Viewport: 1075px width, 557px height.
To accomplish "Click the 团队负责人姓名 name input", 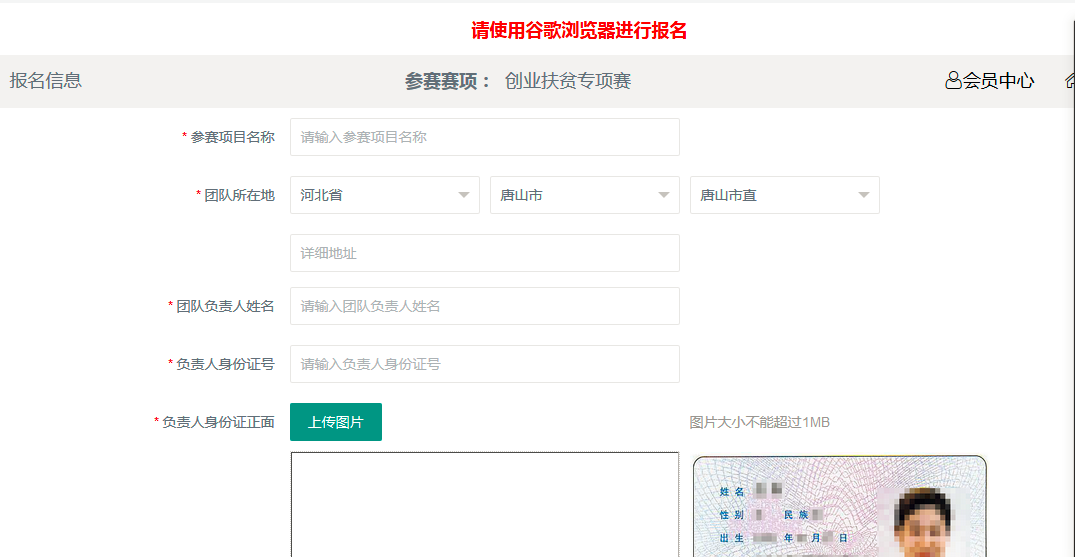I will pyautogui.click(x=484, y=306).
